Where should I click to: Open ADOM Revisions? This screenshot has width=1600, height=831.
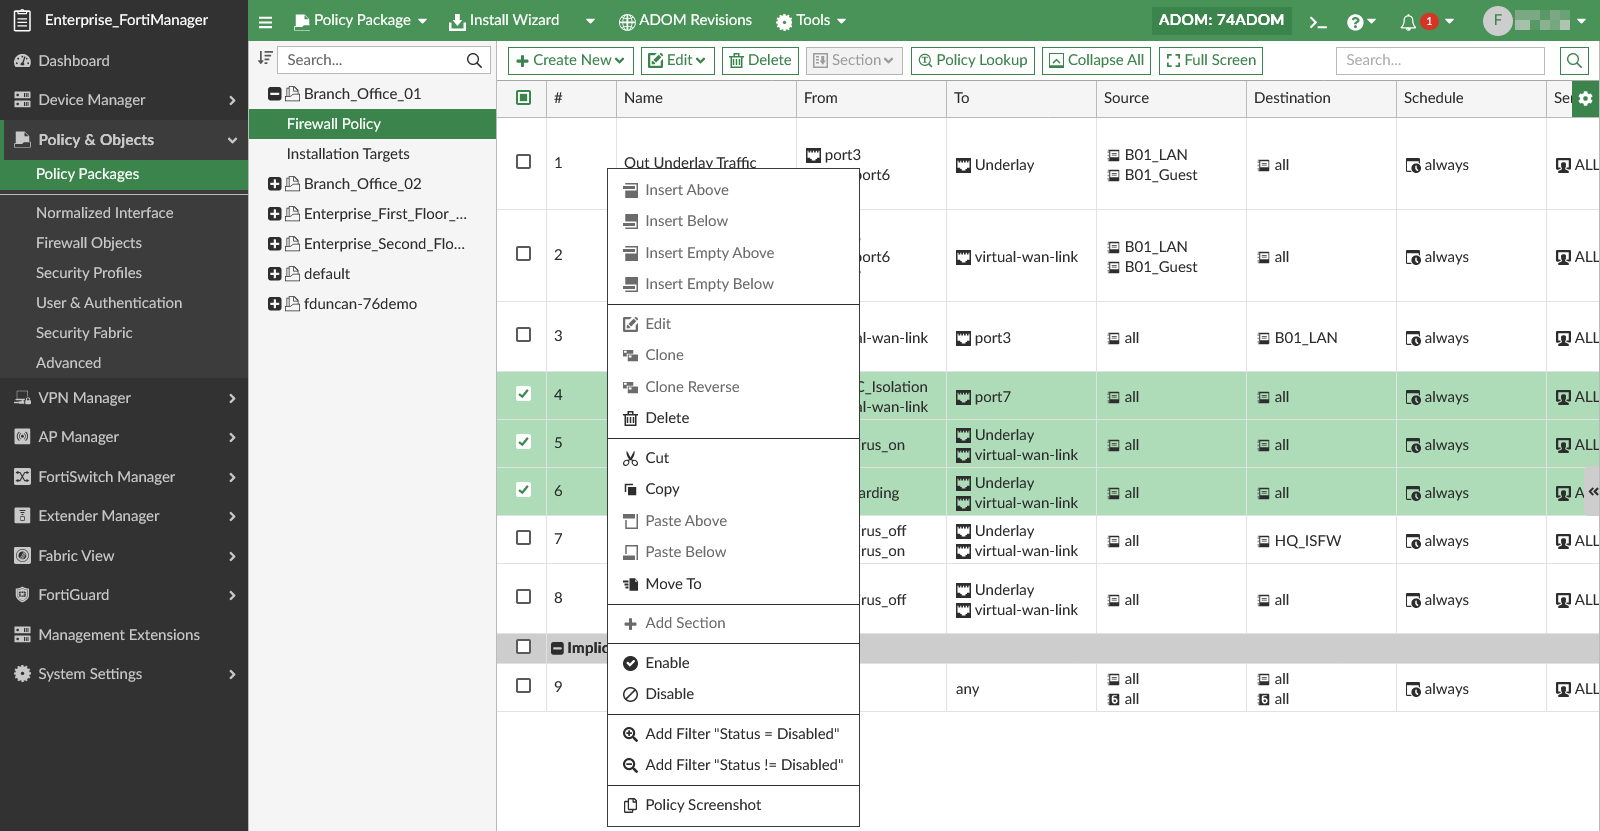[685, 21]
